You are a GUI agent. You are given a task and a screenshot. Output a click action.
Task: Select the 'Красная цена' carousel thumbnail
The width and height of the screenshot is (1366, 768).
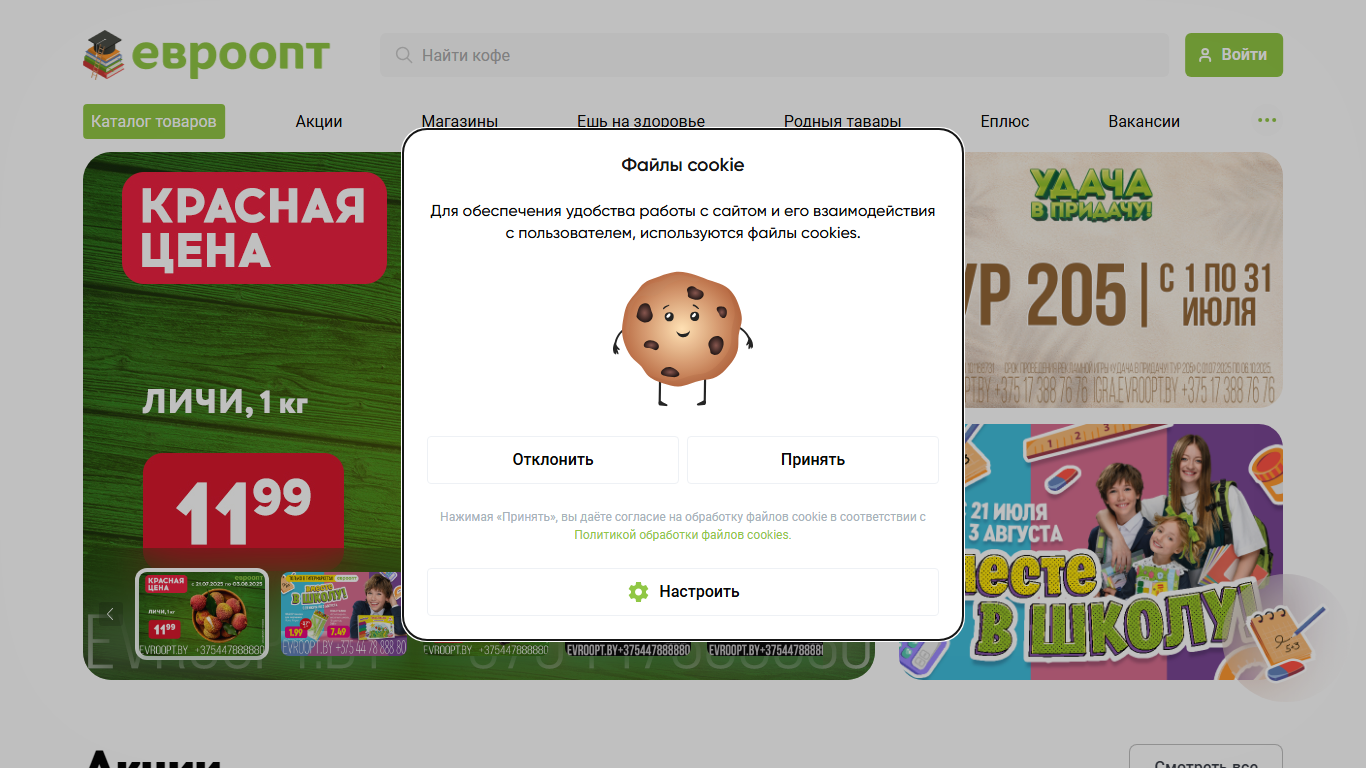pyautogui.click(x=202, y=614)
